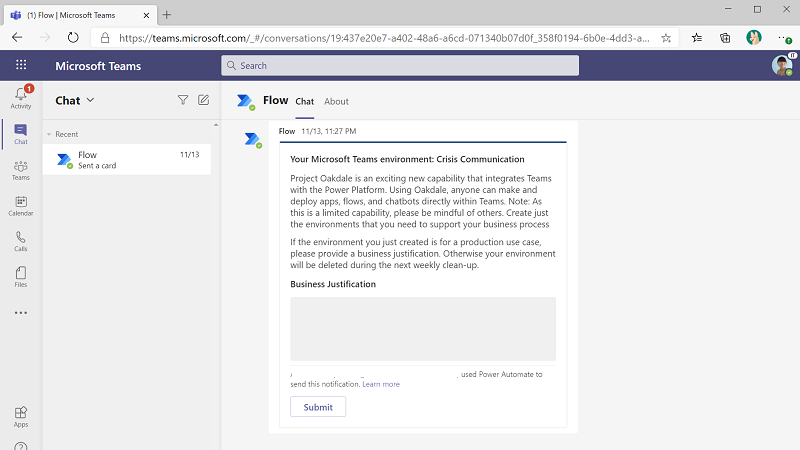800x450 pixels.
Task: Go forward with the browser forward arrow
Action: [x=45, y=37]
